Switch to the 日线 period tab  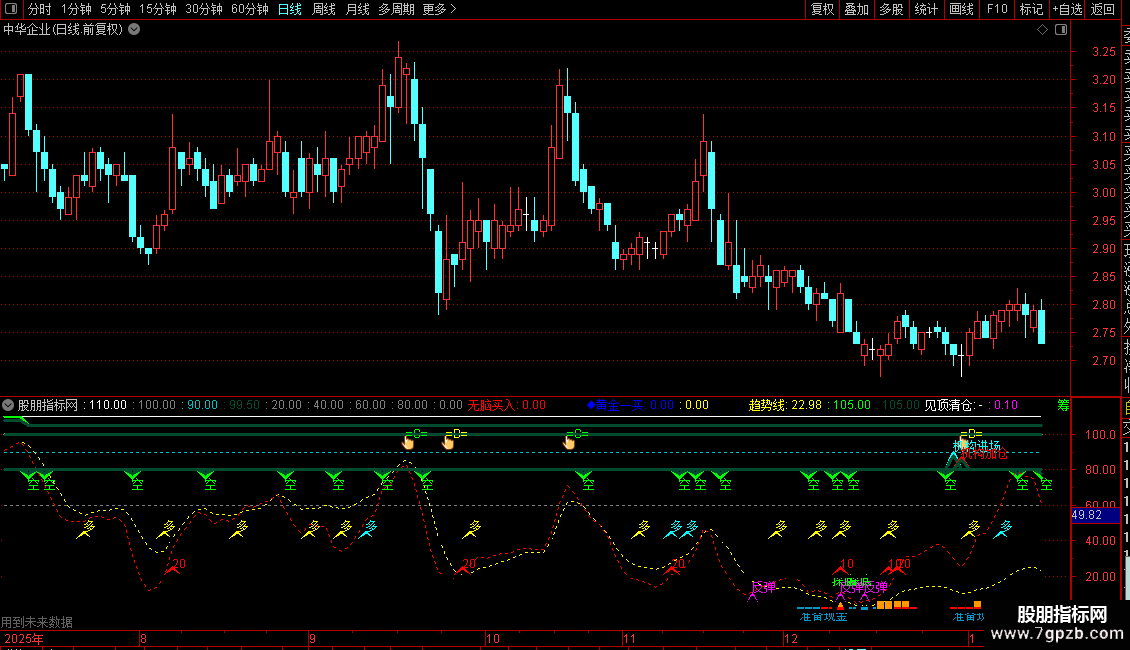click(x=290, y=9)
